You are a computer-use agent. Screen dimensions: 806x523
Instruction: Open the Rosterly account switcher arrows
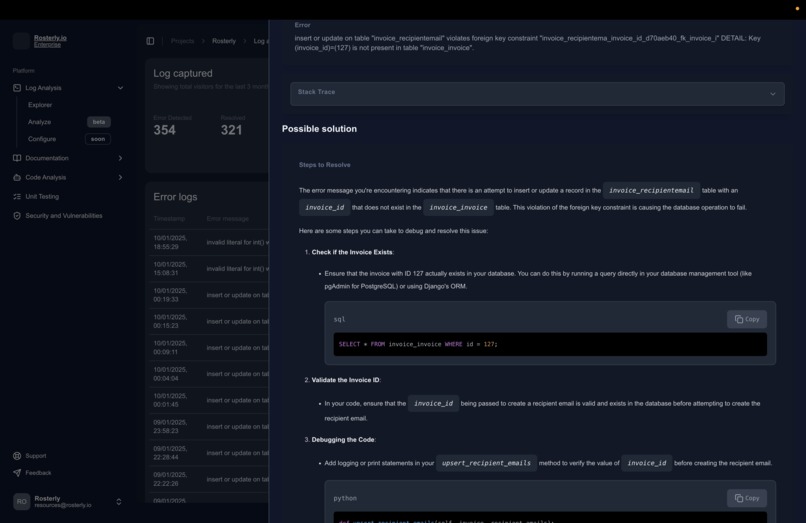[119, 501]
